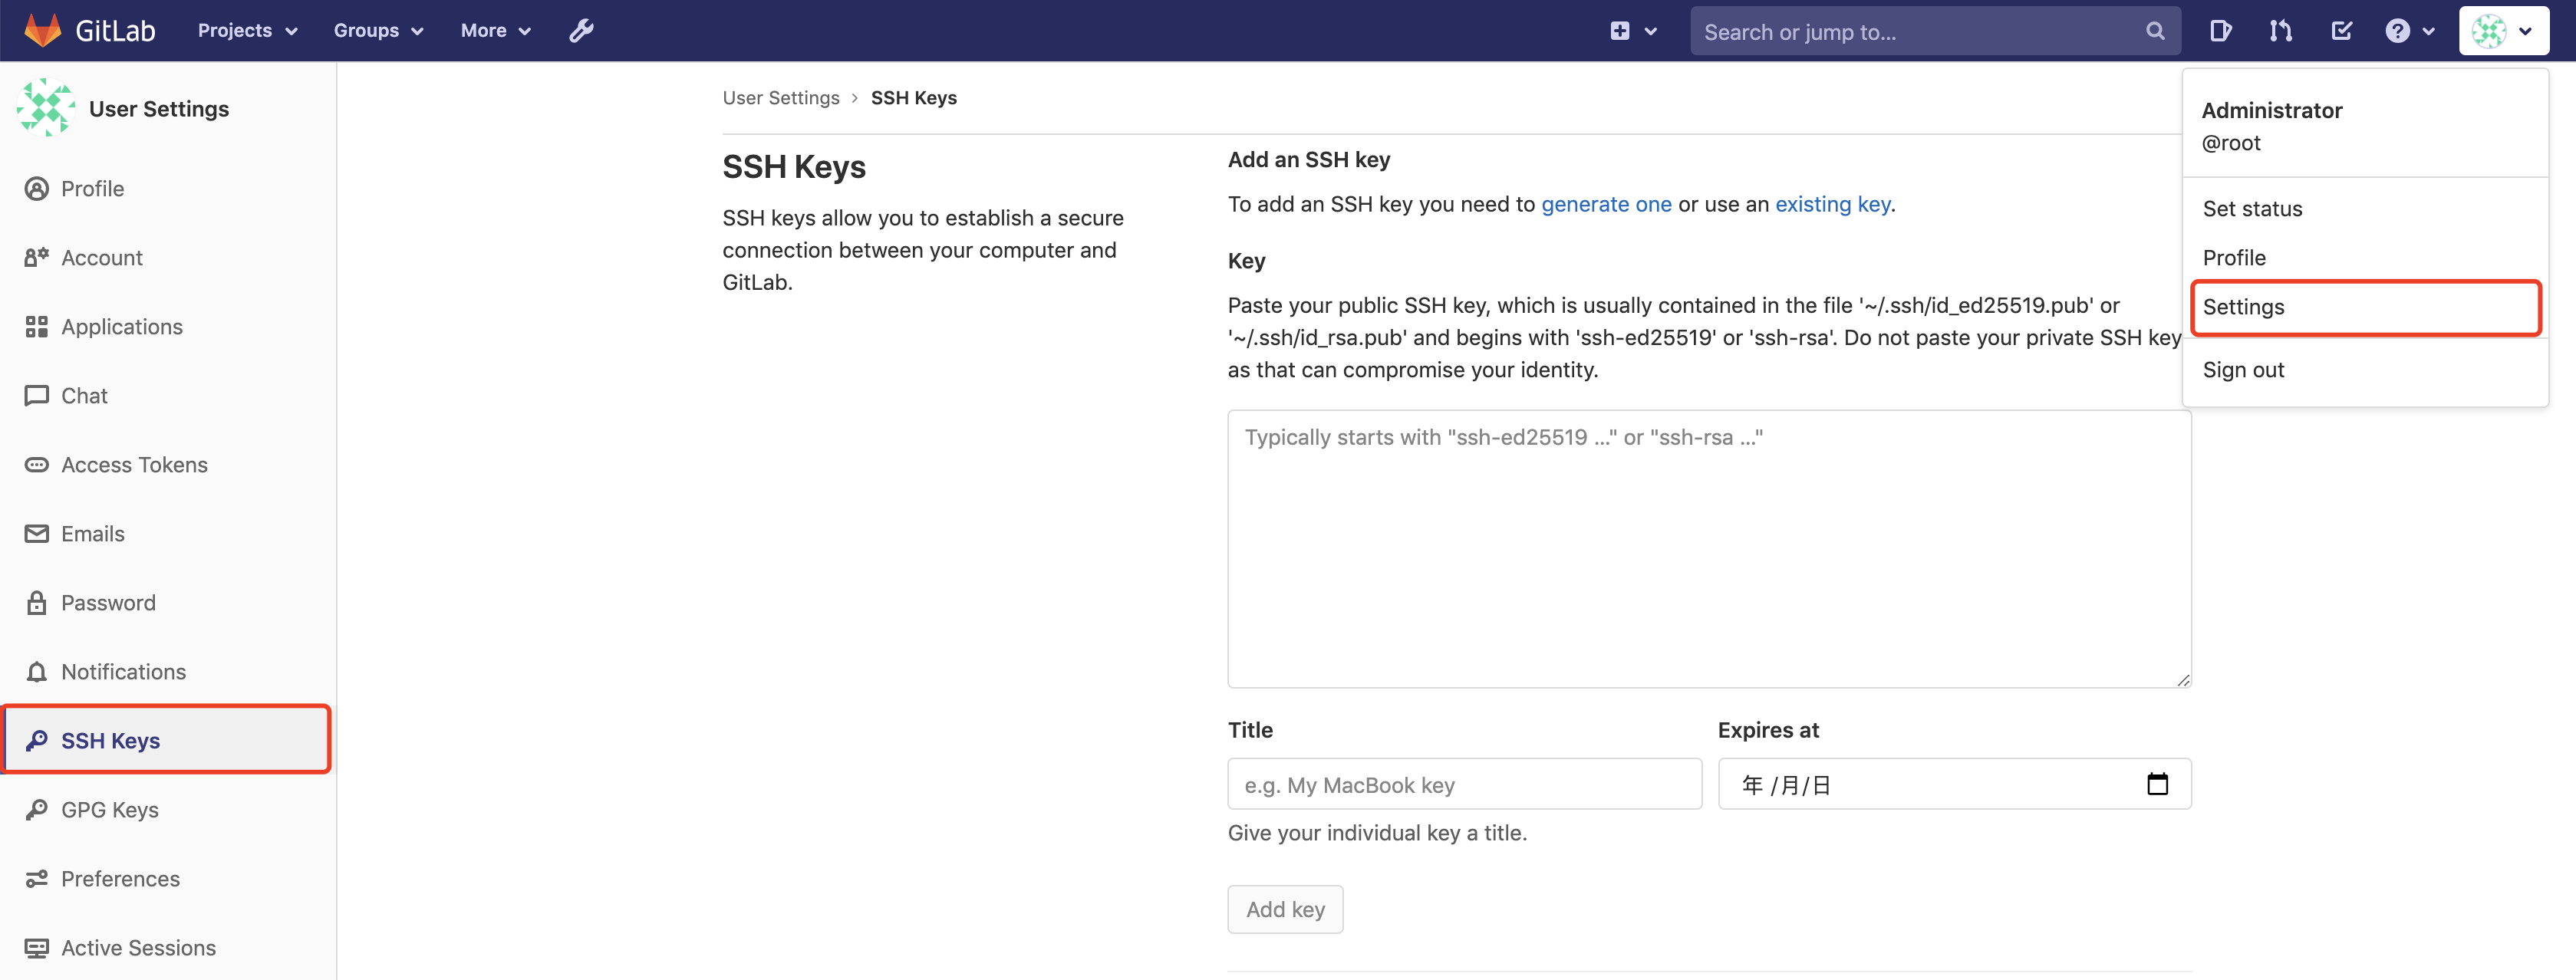
Task: Click the @root username text
Action: pyautogui.click(x=2231, y=143)
